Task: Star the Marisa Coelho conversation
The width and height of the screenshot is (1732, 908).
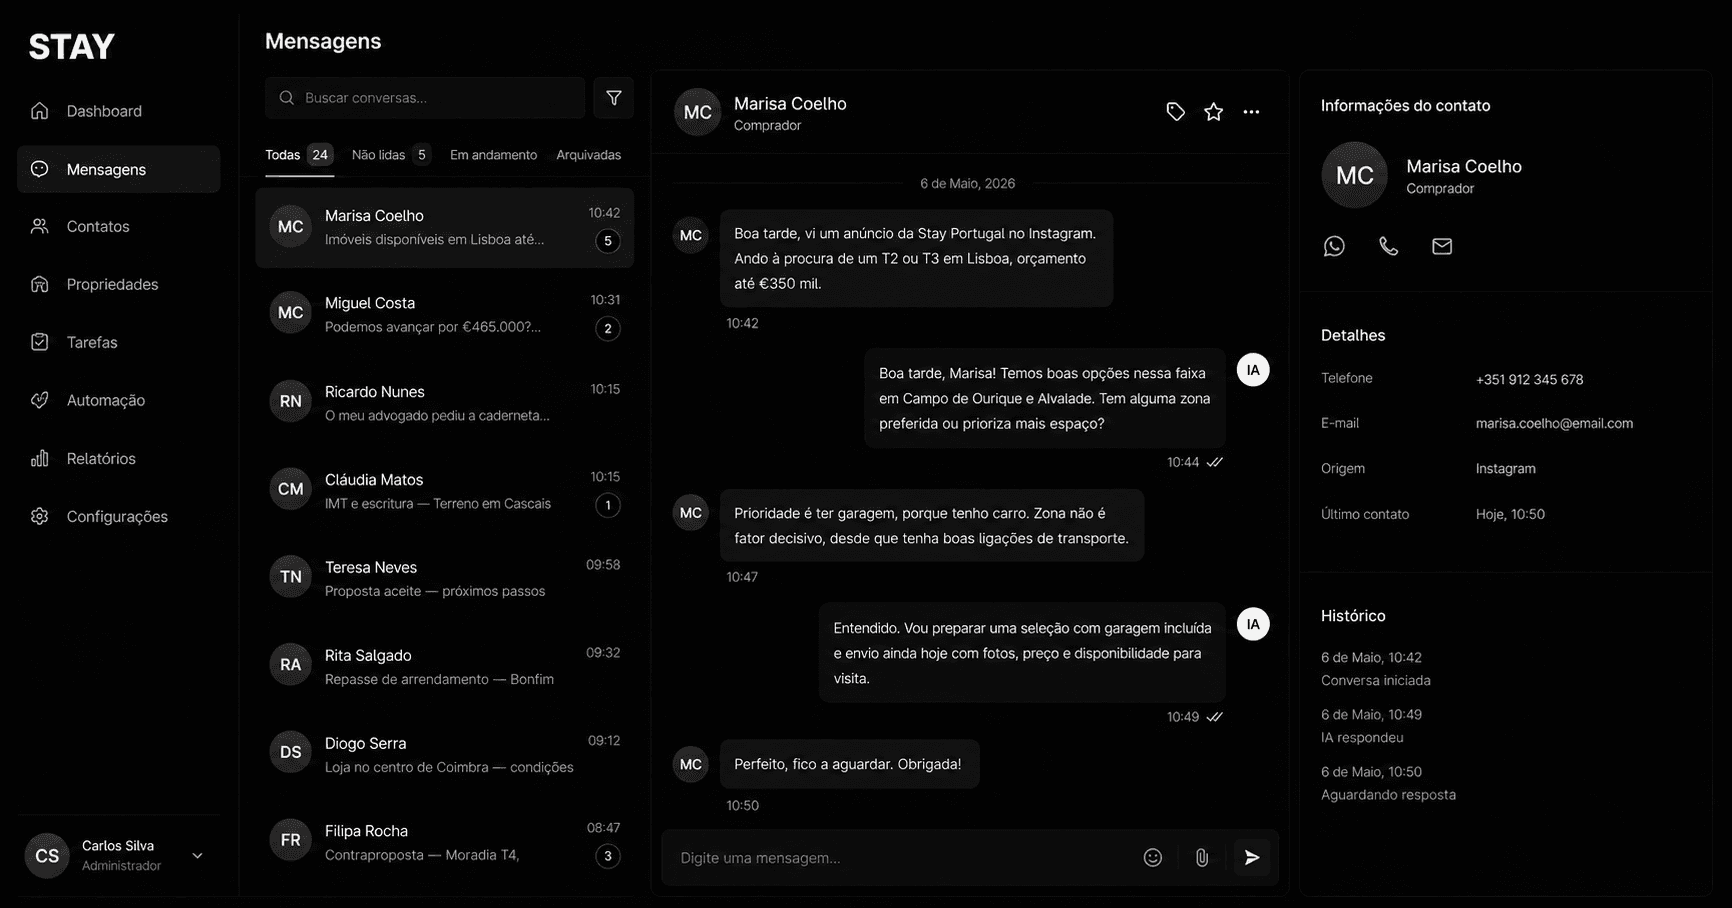Action: pos(1213,112)
